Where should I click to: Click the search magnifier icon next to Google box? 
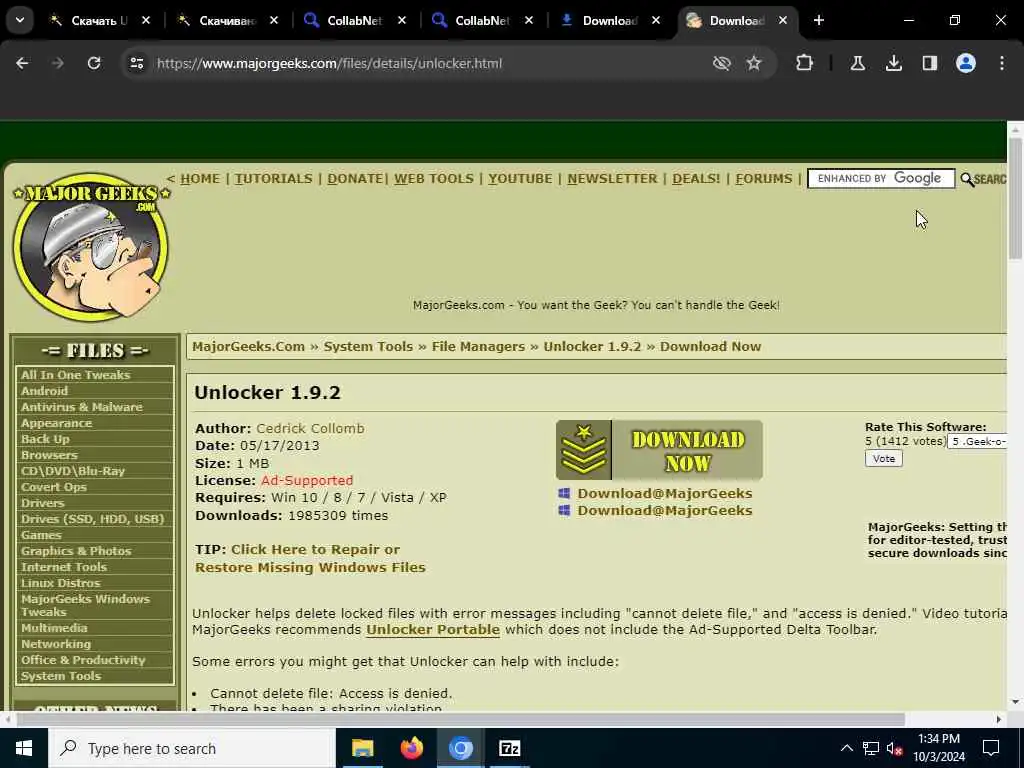(x=967, y=180)
